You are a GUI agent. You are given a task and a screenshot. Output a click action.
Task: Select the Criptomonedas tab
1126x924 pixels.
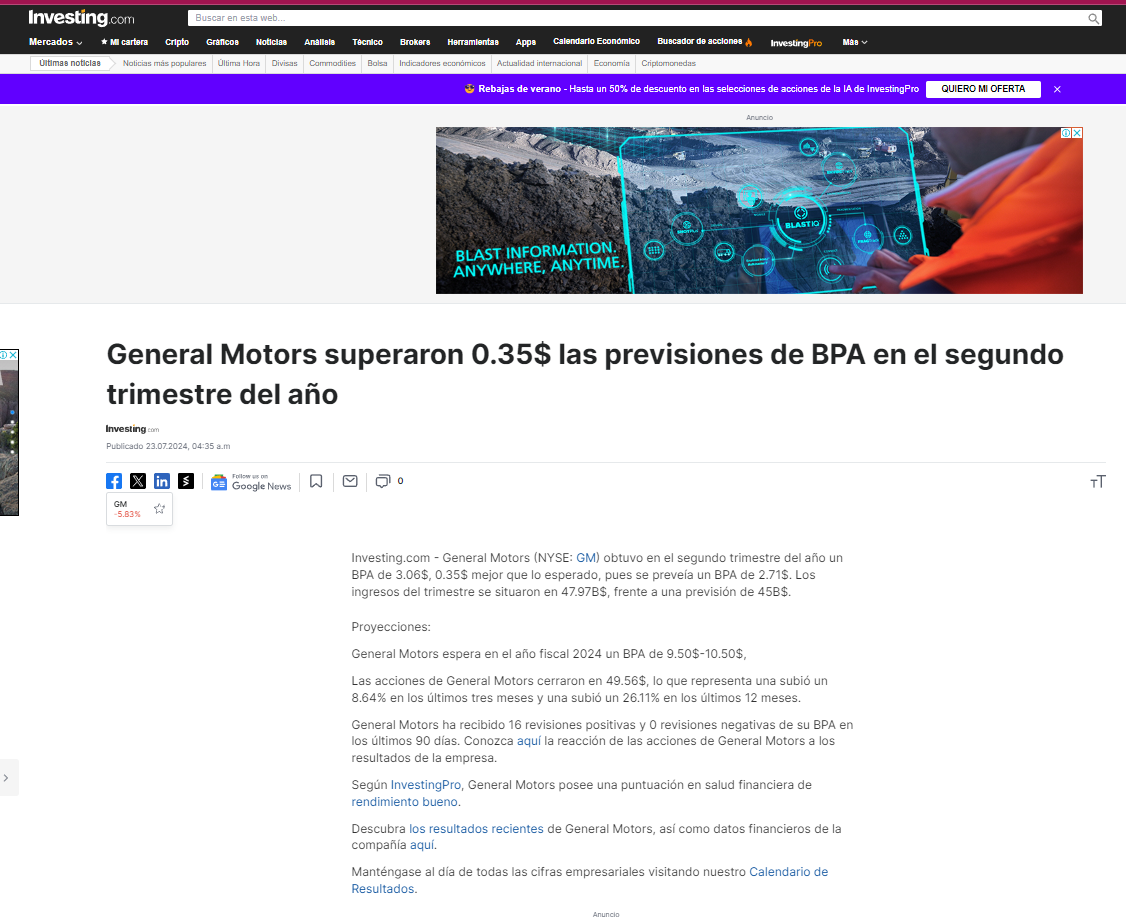(x=669, y=63)
